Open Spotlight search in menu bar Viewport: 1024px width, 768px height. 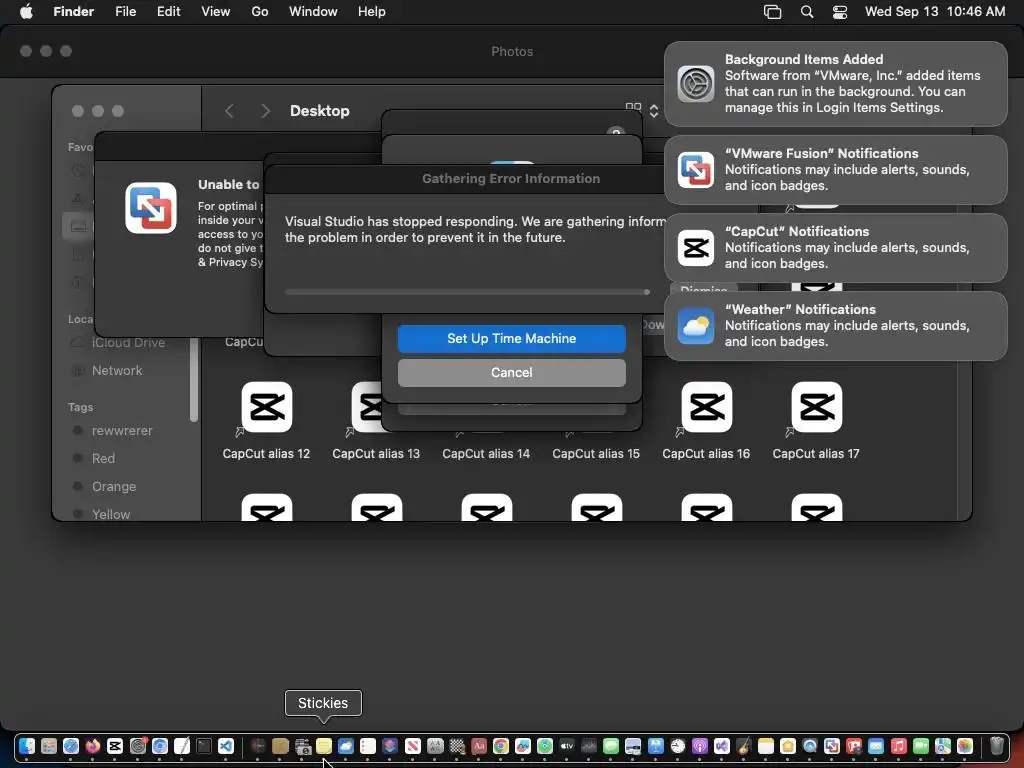point(807,12)
